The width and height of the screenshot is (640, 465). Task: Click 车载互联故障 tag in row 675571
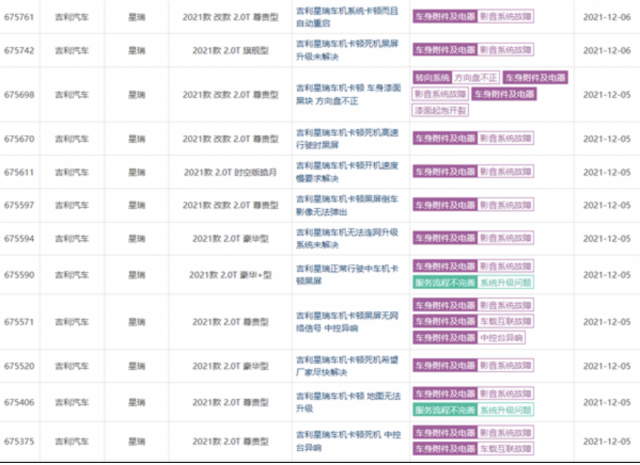click(x=505, y=321)
